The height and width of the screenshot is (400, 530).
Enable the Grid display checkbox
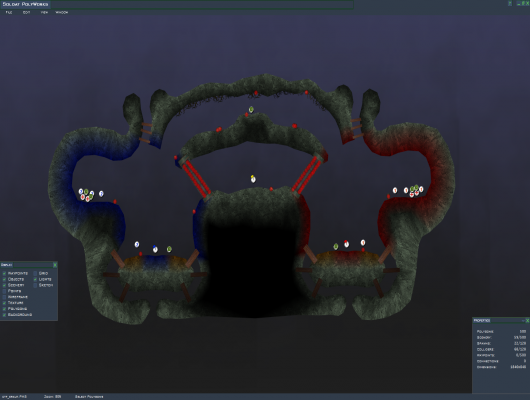point(35,273)
